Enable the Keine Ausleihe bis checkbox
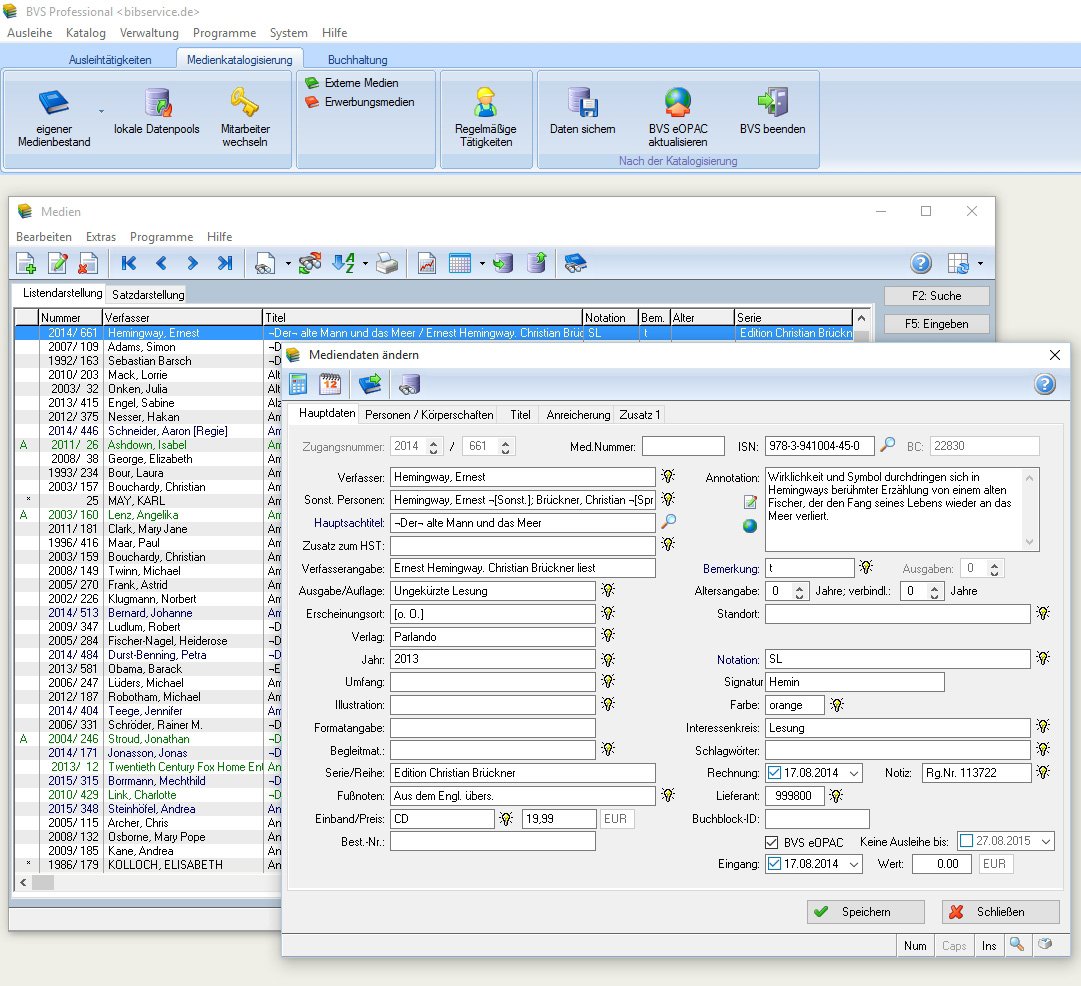The width and height of the screenshot is (1081, 986). point(966,842)
